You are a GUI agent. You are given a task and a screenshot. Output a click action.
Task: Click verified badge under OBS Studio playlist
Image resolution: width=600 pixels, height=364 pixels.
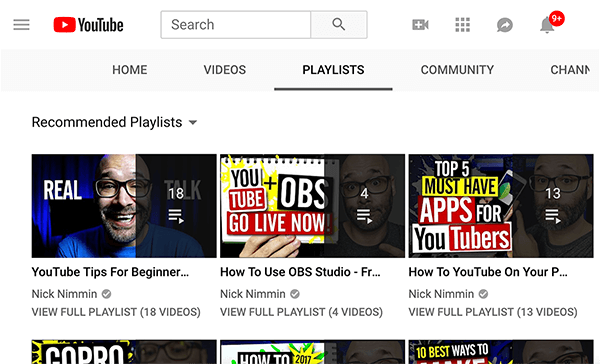pyautogui.click(x=295, y=294)
